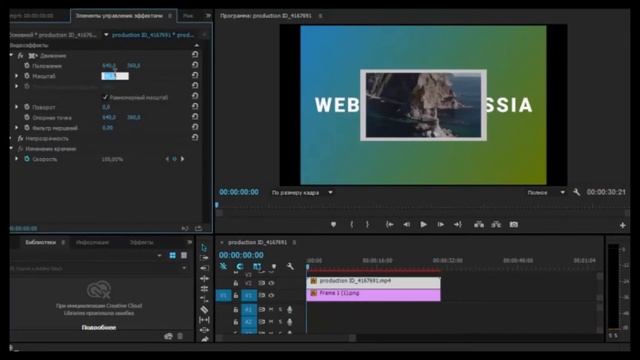This screenshot has width=640, height=360.
Task: Toggle lock on track V1
Action: click(236, 295)
